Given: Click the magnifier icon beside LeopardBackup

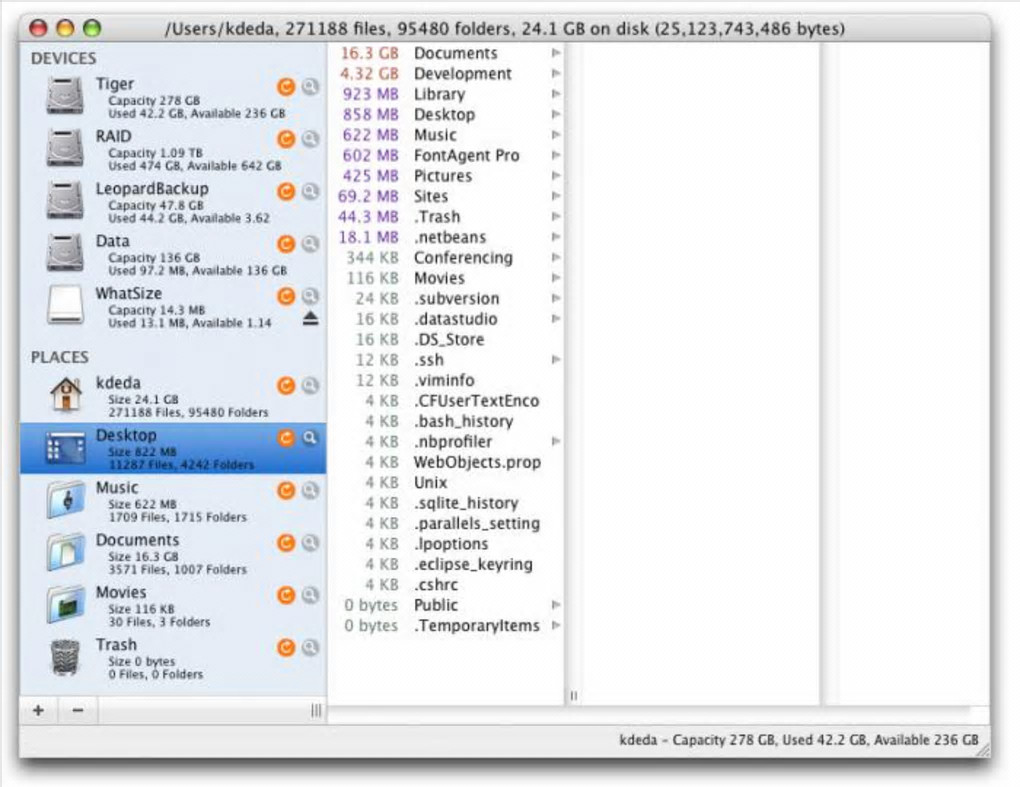Looking at the screenshot, I should point(311,191).
